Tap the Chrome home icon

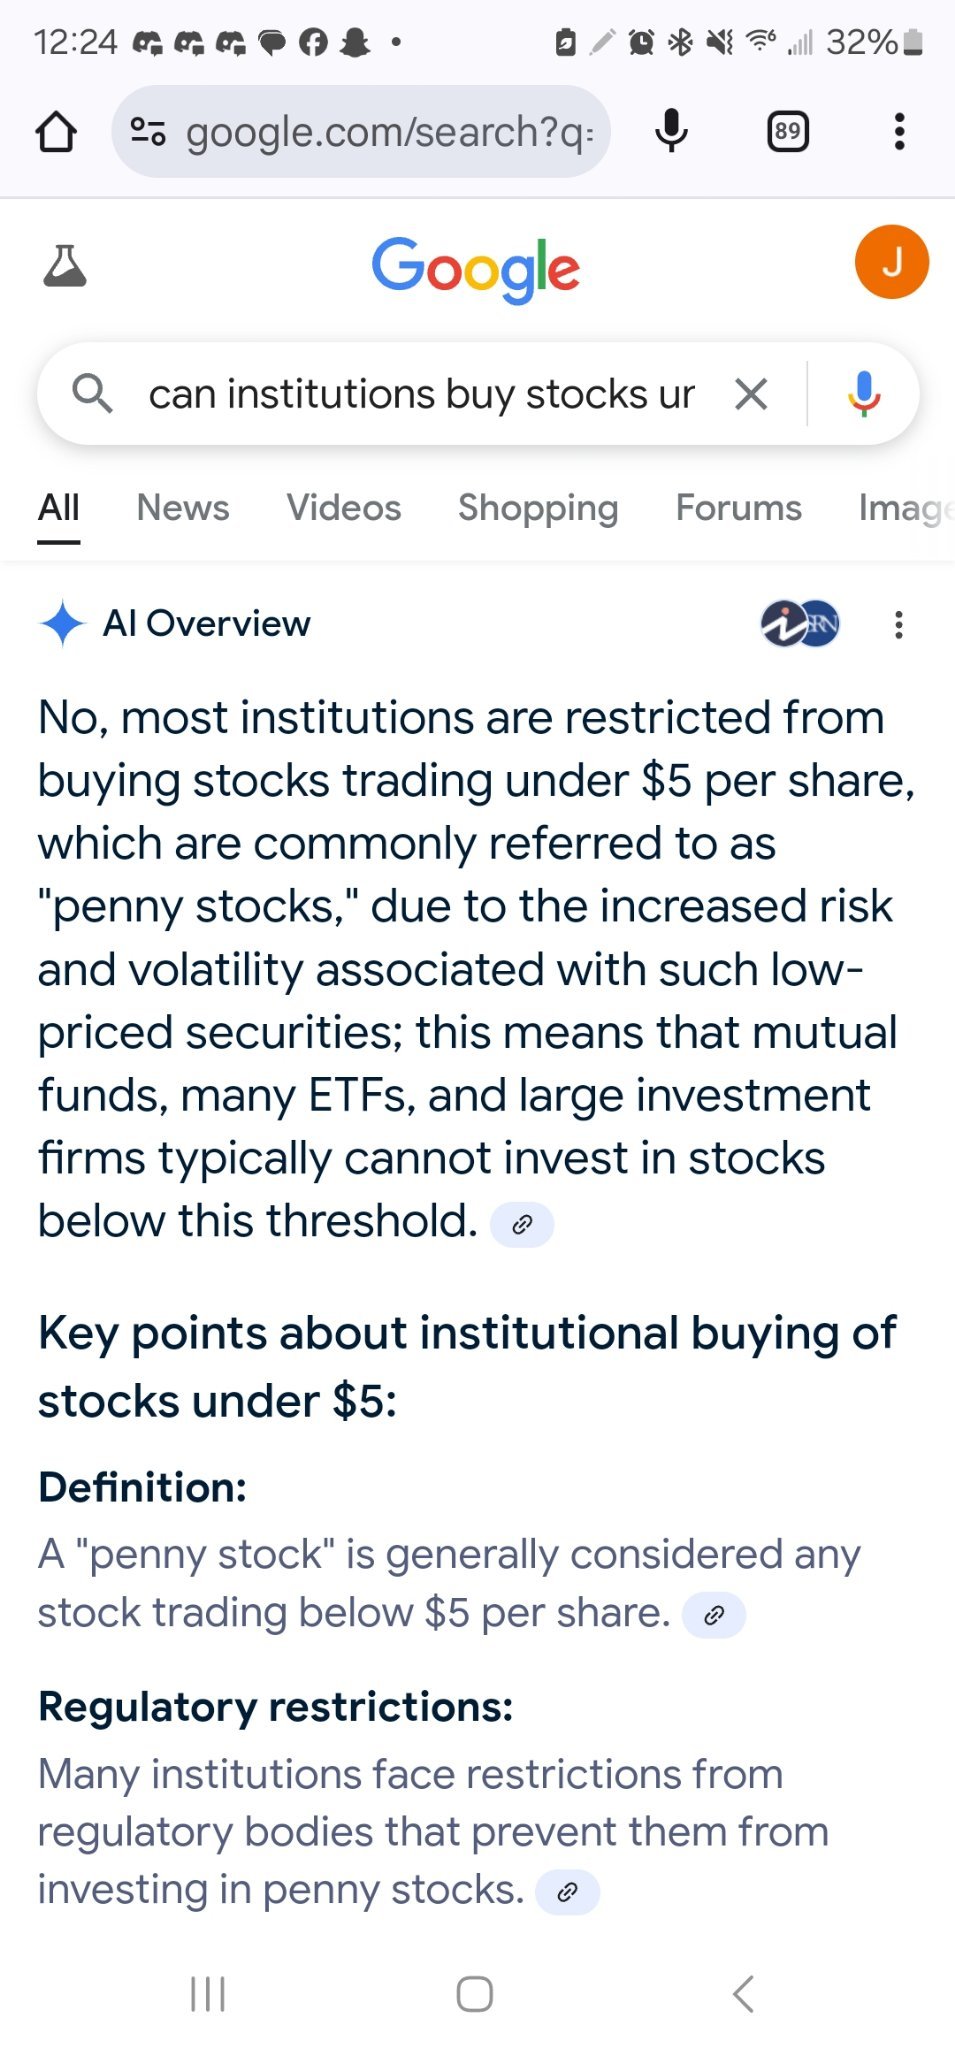pos(56,132)
